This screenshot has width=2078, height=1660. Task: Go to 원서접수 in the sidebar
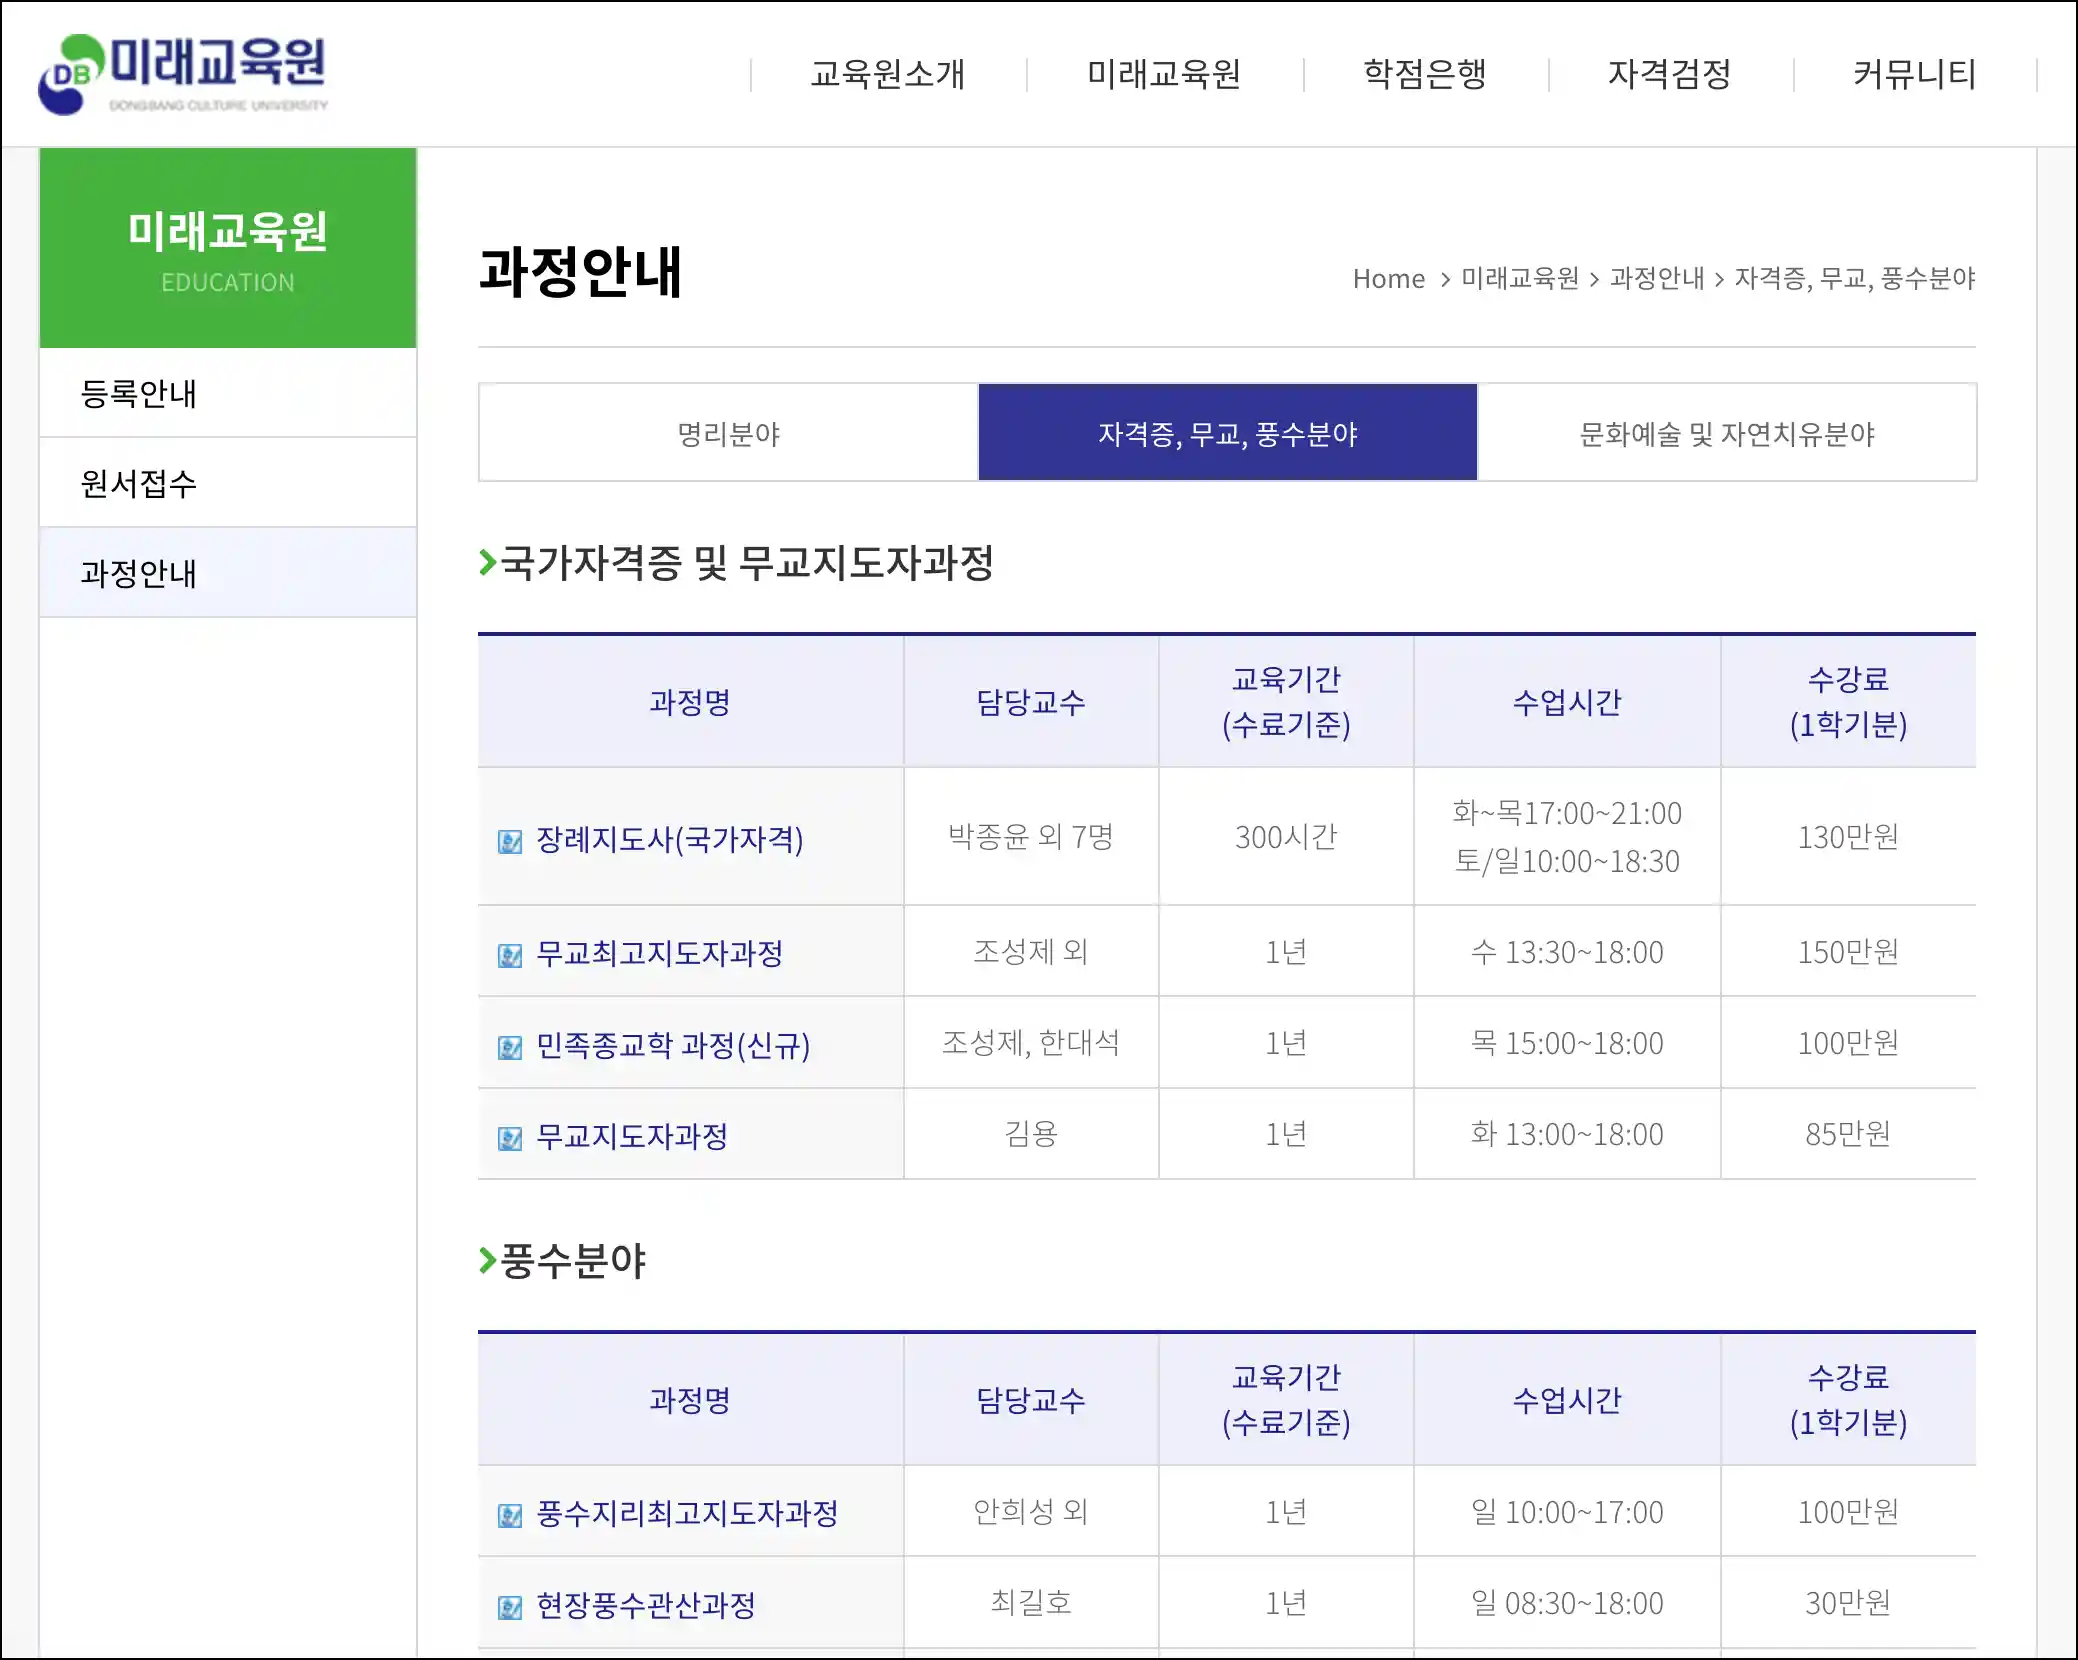click(139, 484)
